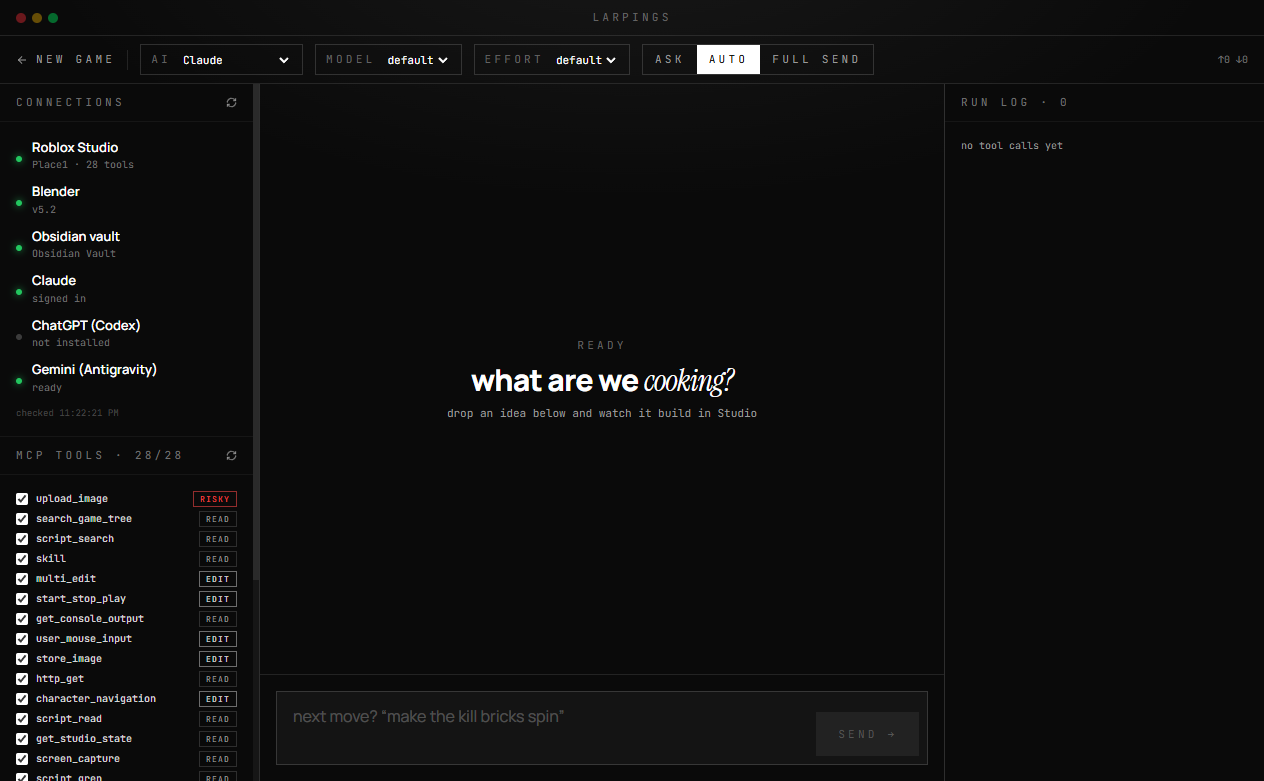Disable the start_stop_play tool
The height and width of the screenshot is (781, 1264).
22,599
